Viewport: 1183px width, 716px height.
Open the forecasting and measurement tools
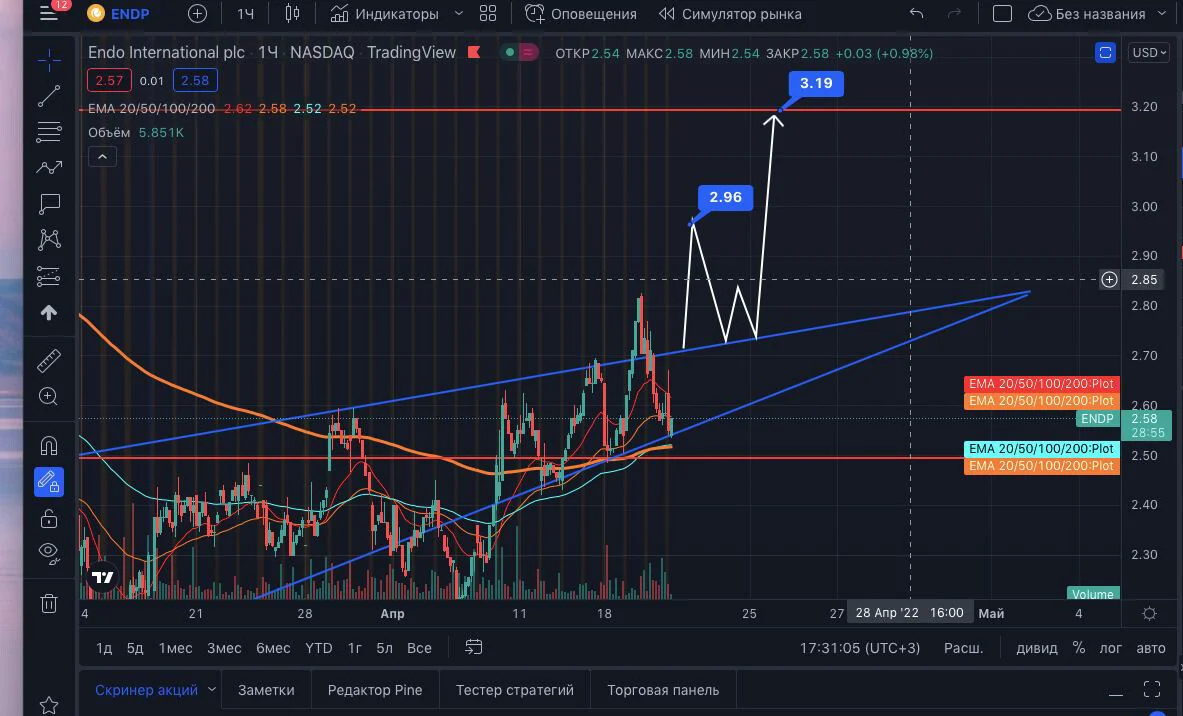tap(49, 276)
